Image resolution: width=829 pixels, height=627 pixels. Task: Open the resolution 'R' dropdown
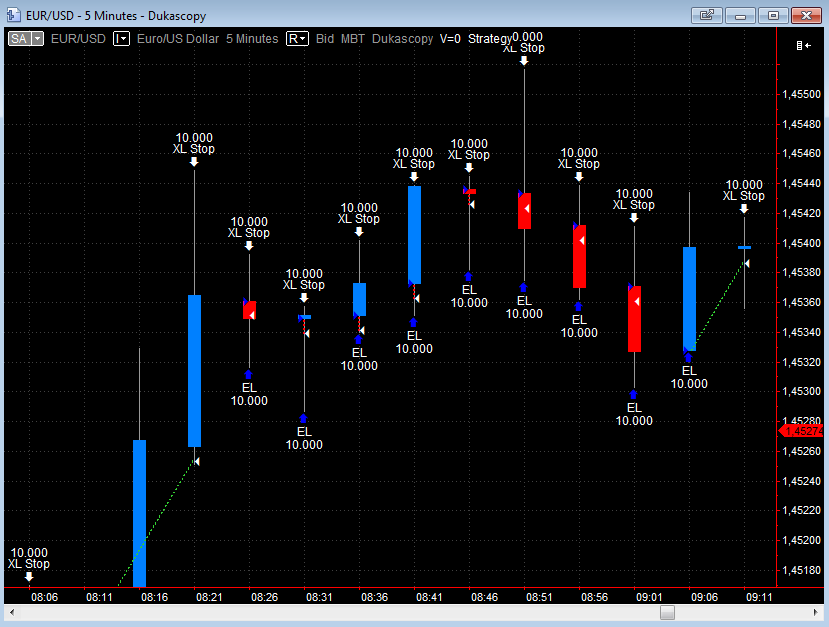click(297, 39)
